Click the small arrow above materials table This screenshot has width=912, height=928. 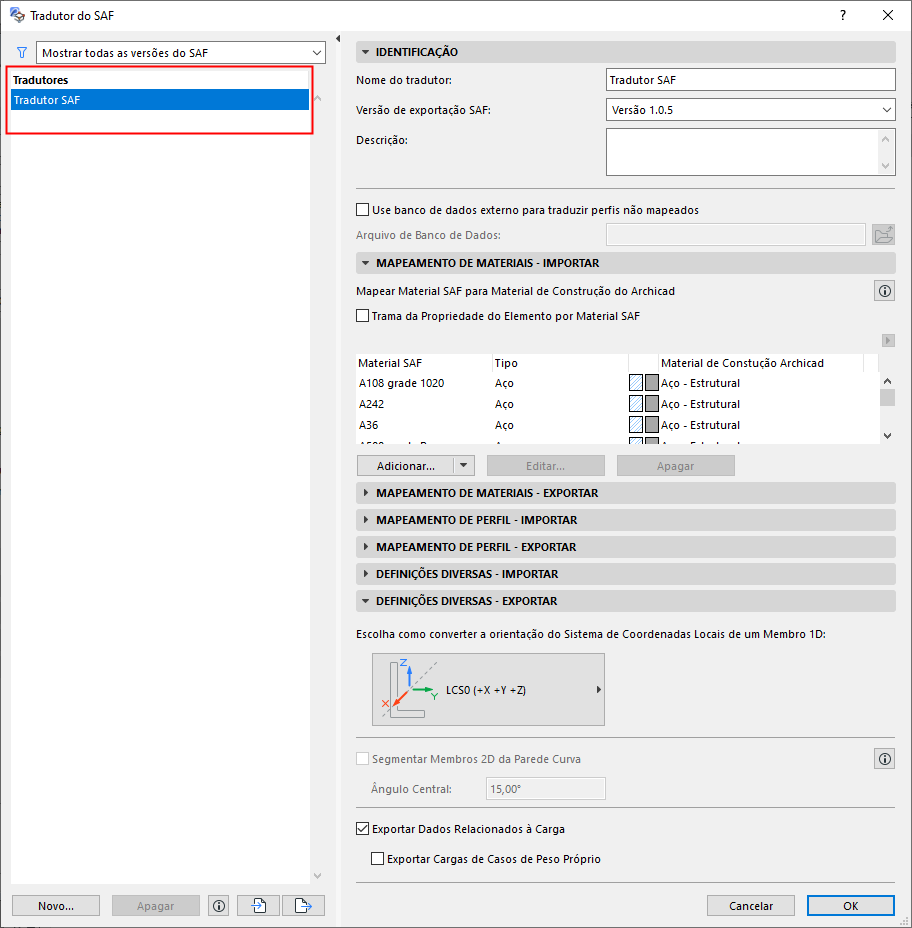pyautogui.click(x=888, y=340)
